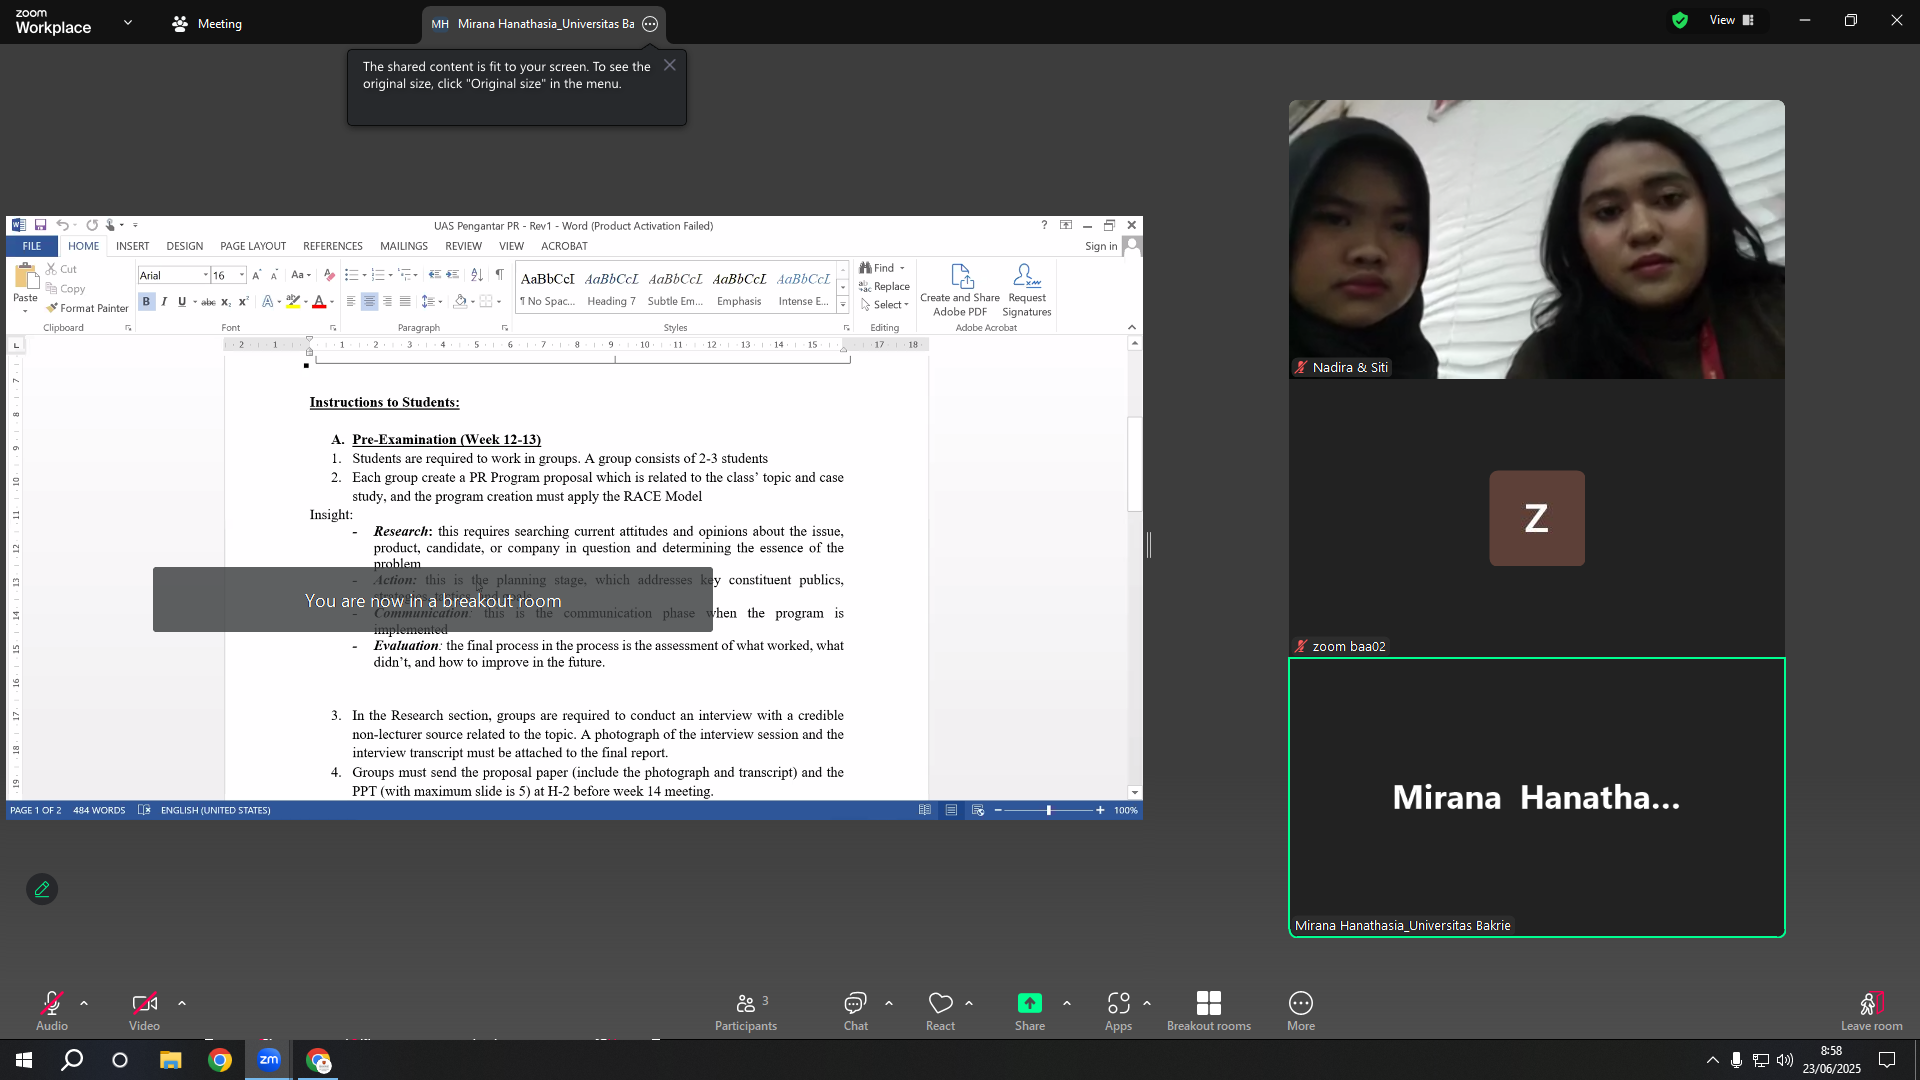Open the Chat panel
This screenshot has width=1920, height=1080.
click(x=855, y=1010)
